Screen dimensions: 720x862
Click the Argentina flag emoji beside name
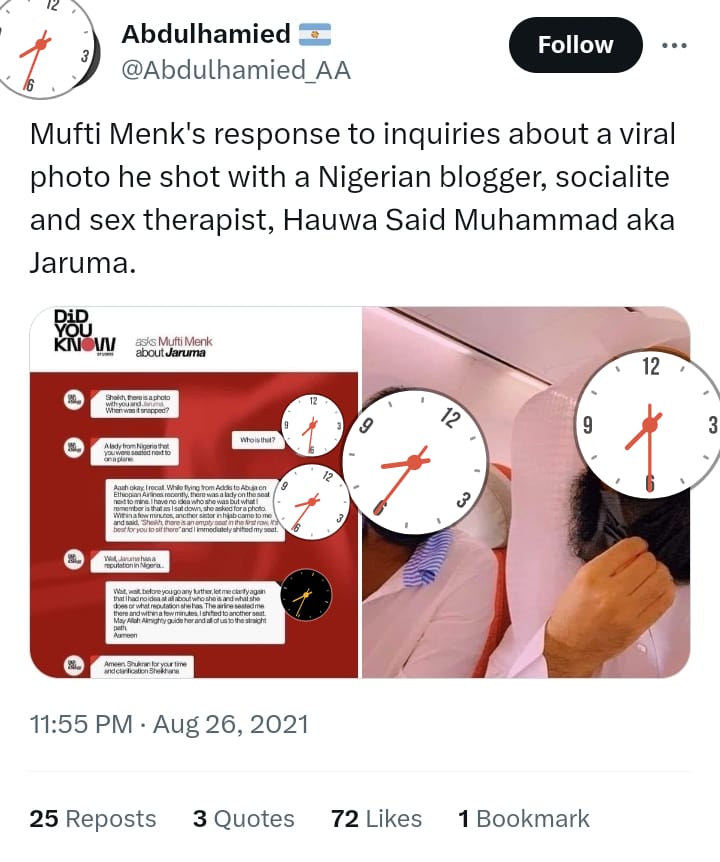(x=315, y=34)
